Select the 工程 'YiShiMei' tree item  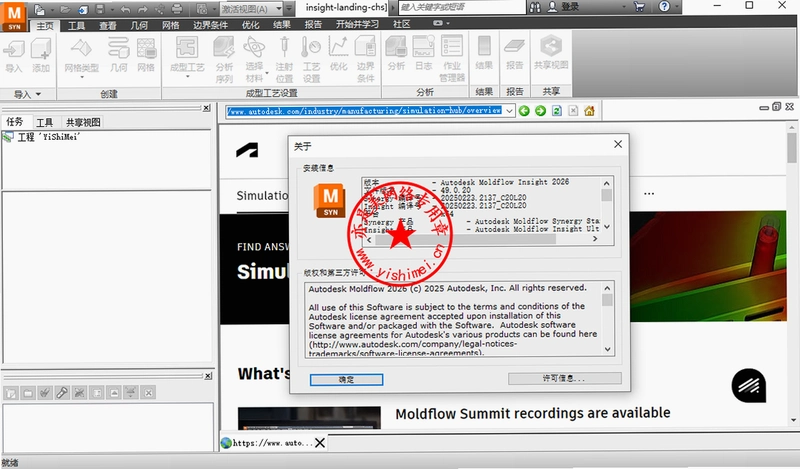tap(42, 137)
